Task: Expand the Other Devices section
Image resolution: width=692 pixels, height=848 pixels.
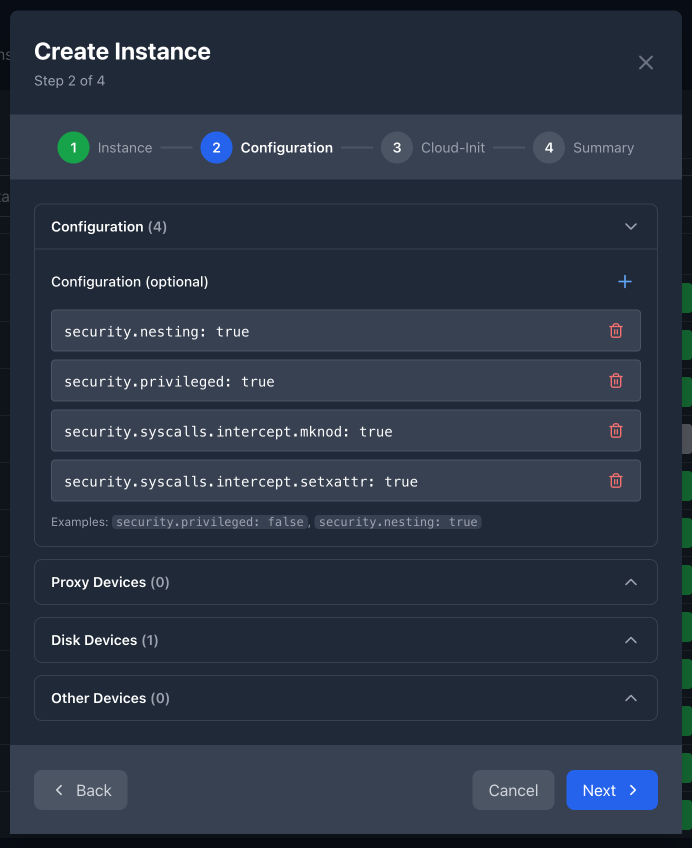Action: [630, 697]
